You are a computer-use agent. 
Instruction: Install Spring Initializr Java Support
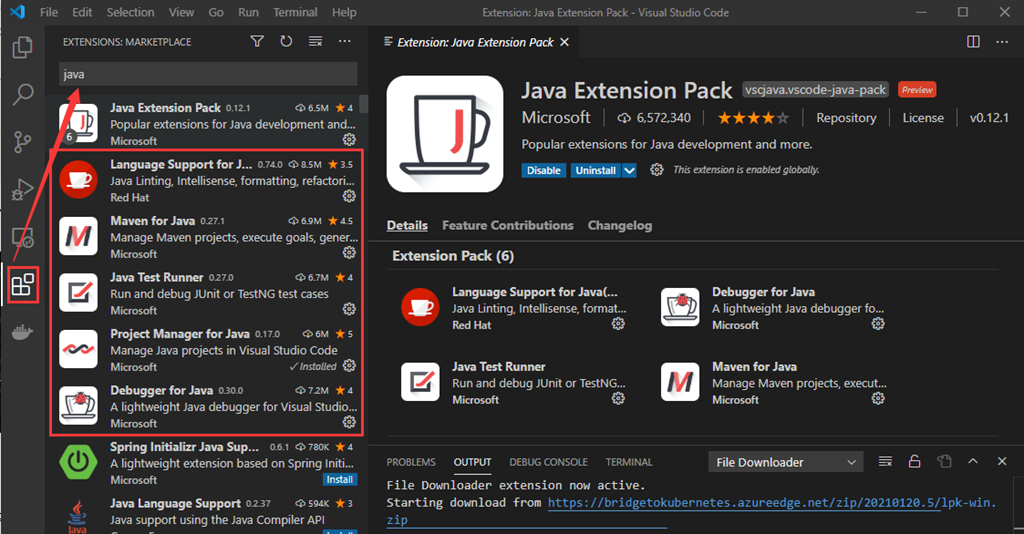(x=340, y=479)
